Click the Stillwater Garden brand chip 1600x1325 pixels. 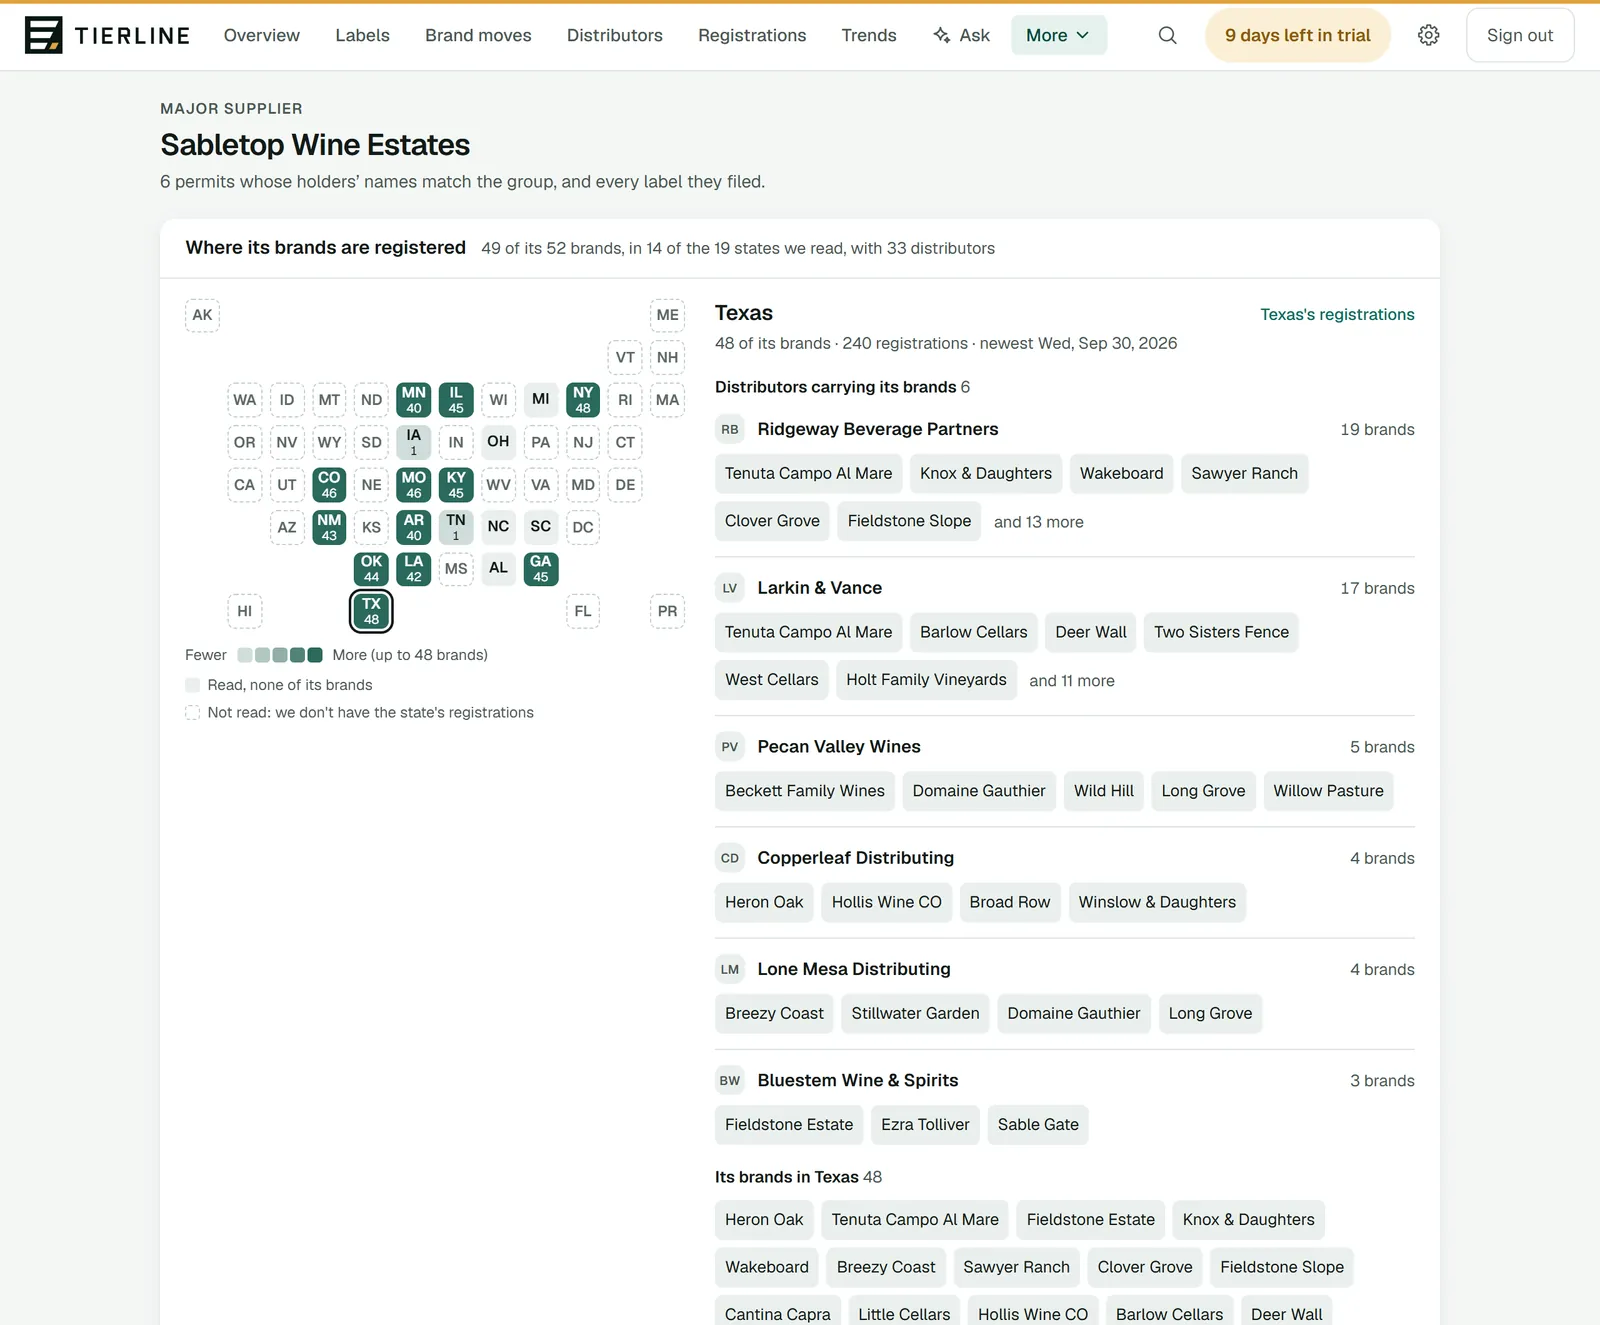pos(915,1014)
